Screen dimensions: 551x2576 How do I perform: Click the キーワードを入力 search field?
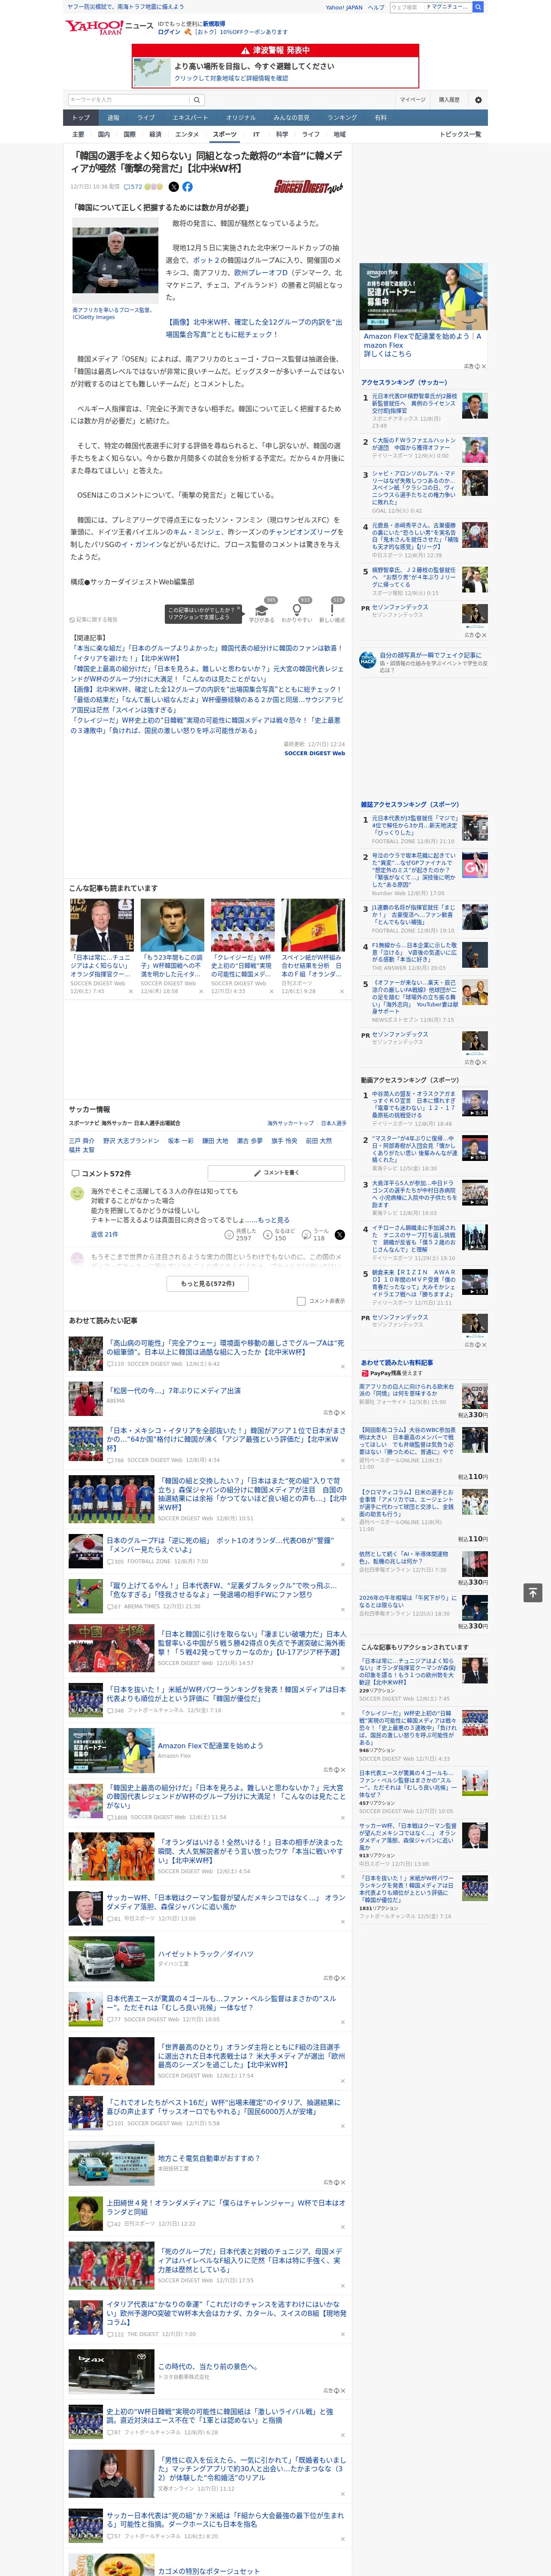(x=129, y=100)
